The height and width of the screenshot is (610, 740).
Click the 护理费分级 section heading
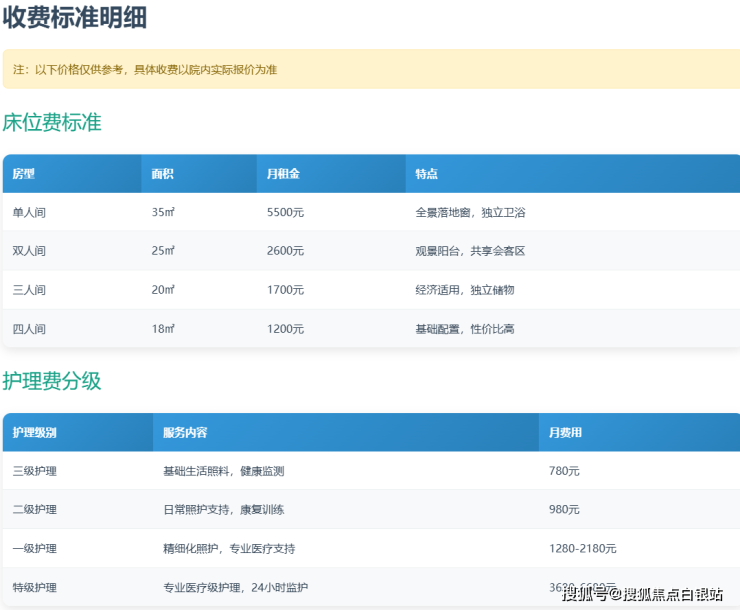click(52, 381)
